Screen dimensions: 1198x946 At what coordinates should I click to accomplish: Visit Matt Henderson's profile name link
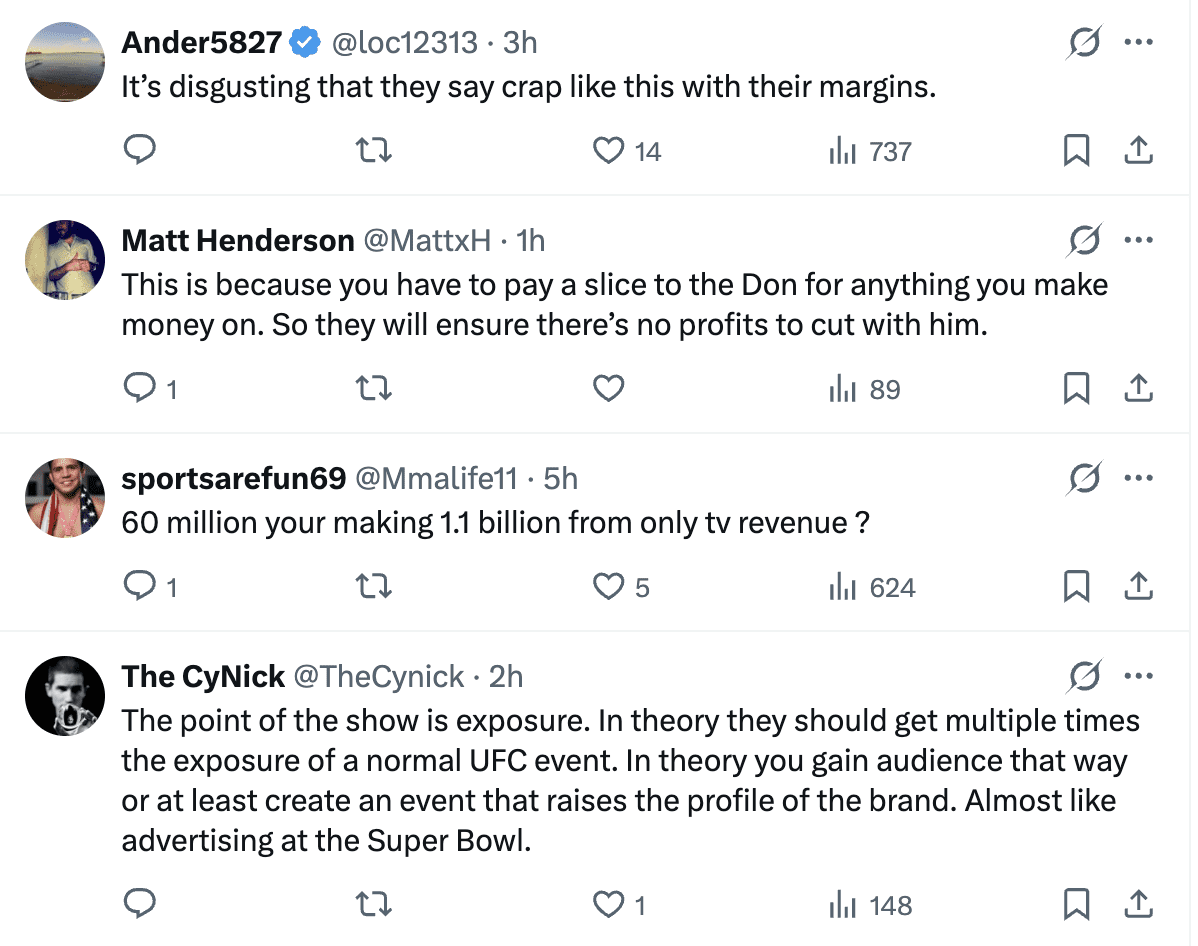pos(237,241)
